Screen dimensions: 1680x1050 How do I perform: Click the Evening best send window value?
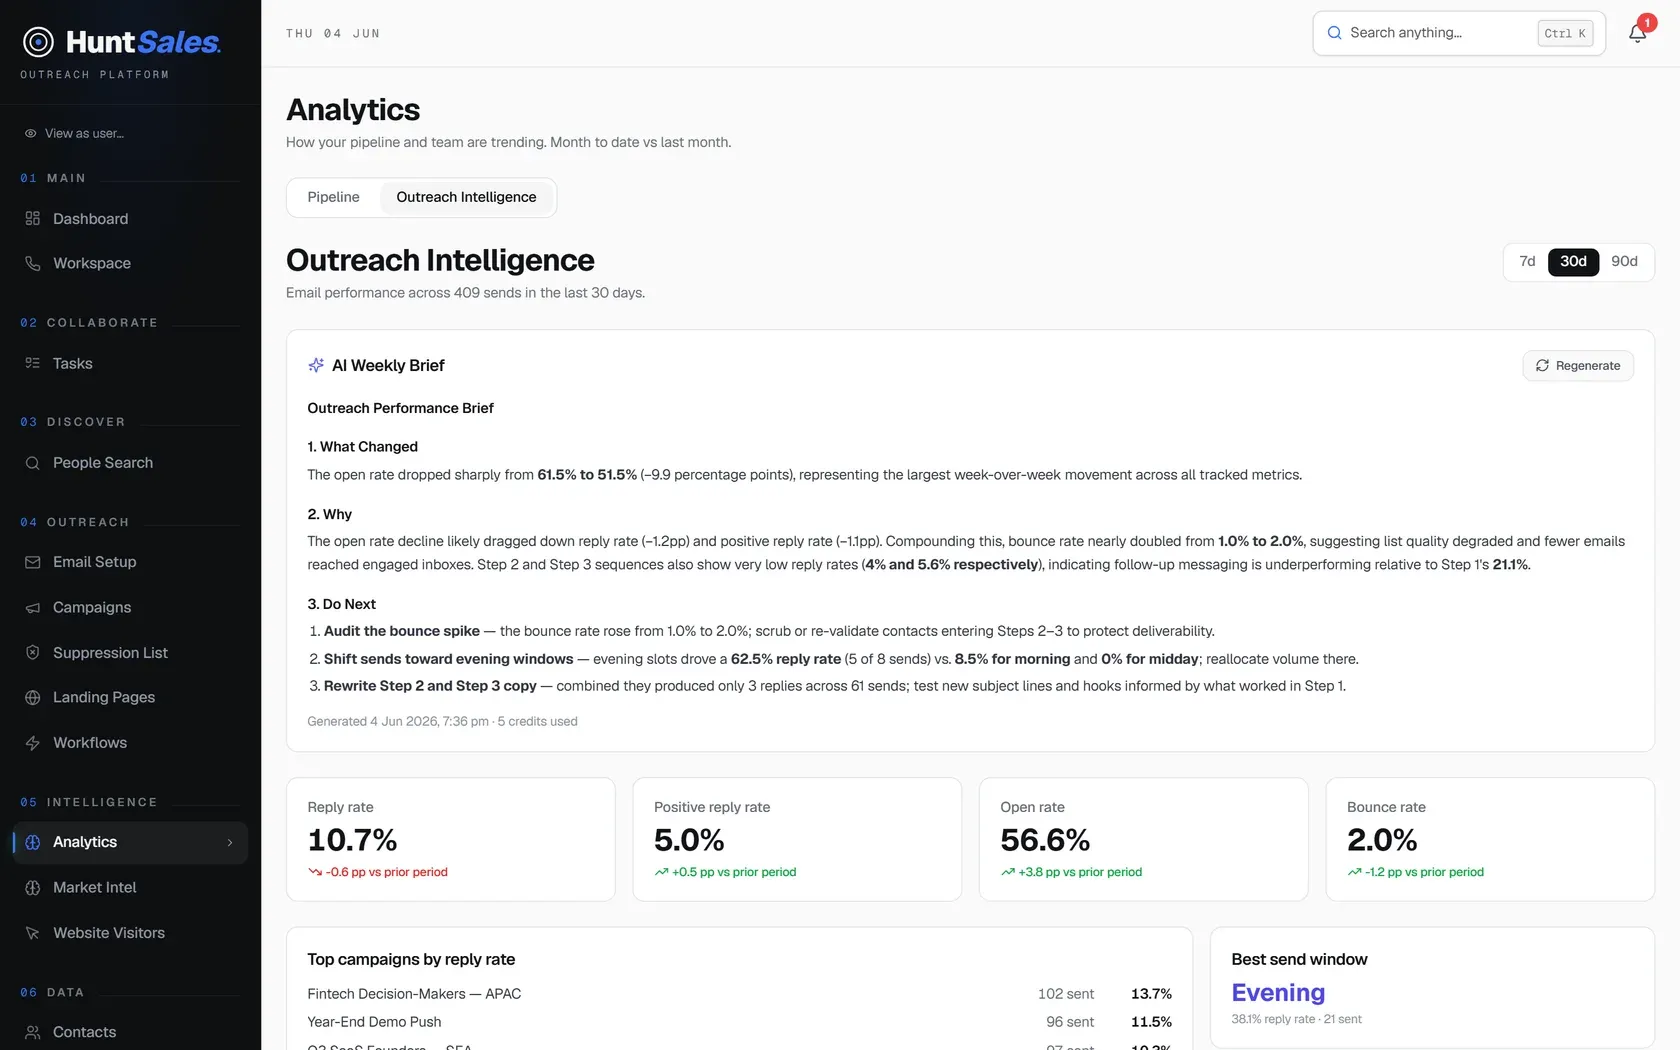click(x=1278, y=992)
